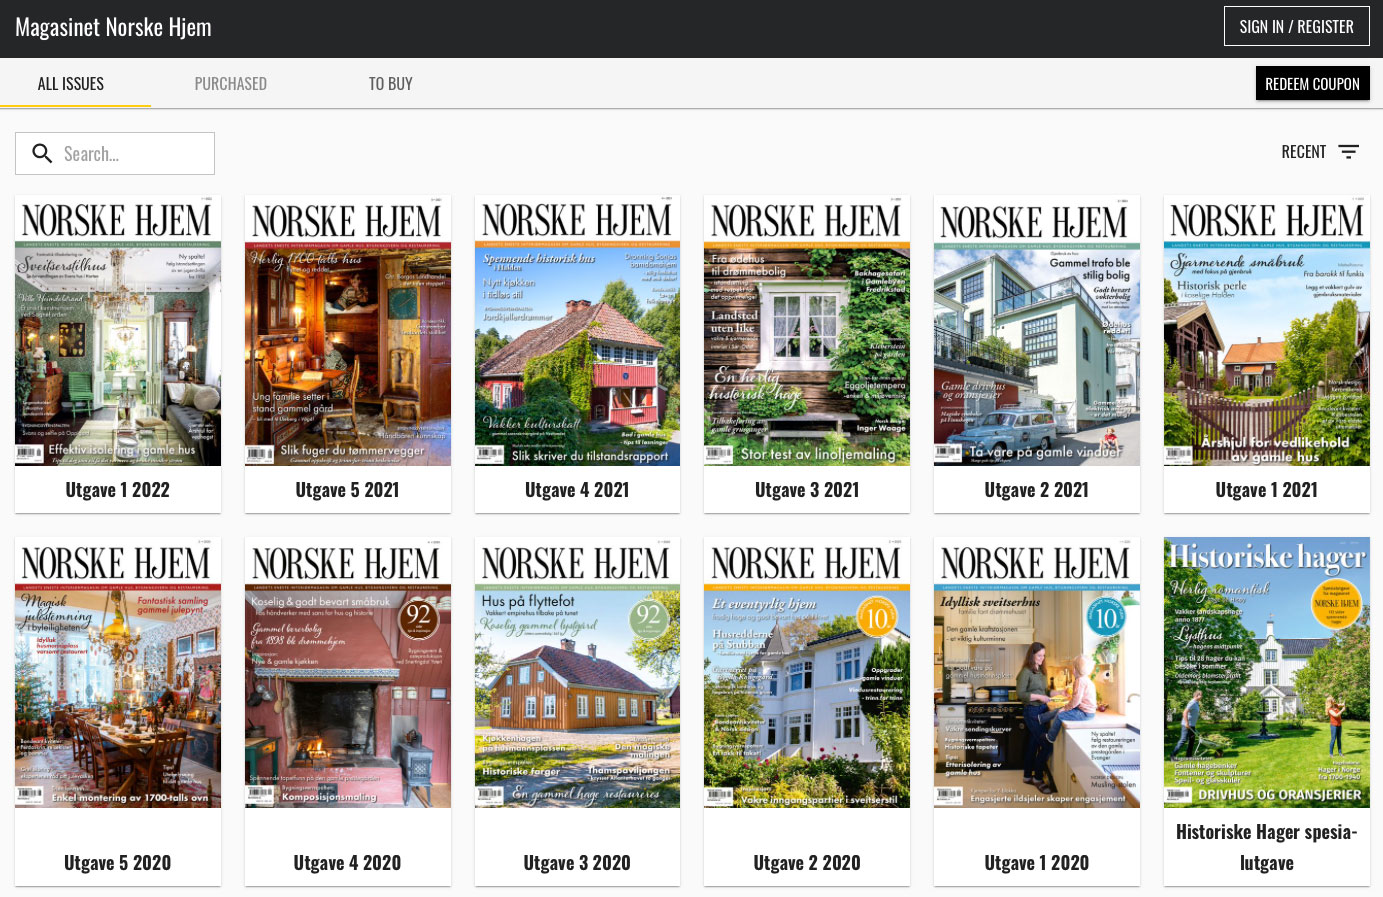Viewport: 1383px width, 897px height.
Task: Open the Utgave 3 2020 cover thumbnail
Action: [577, 673]
